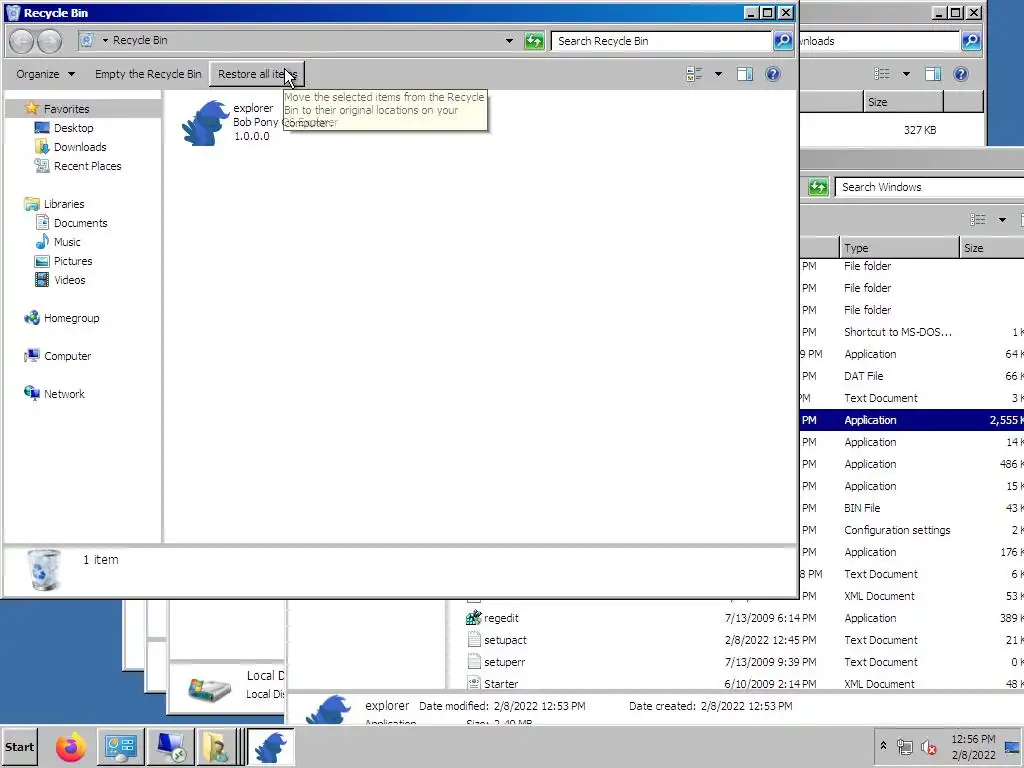Select Favorites in navigation pane
1024x768 pixels.
pyautogui.click(x=66, y=109)
